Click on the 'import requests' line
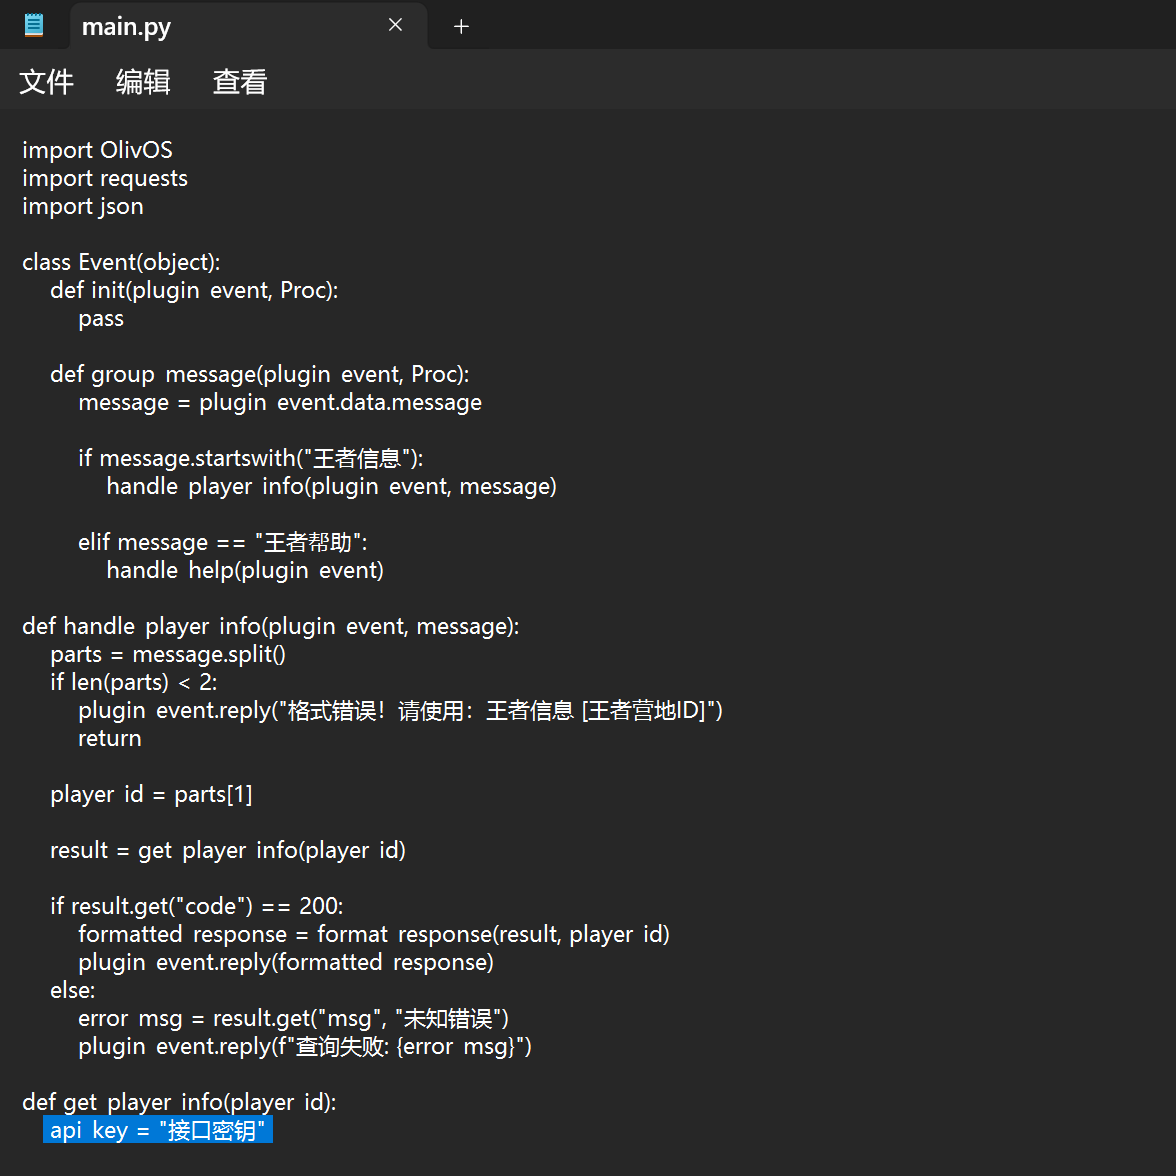Screen dimensions: 1176x1176 click(105, 178)
